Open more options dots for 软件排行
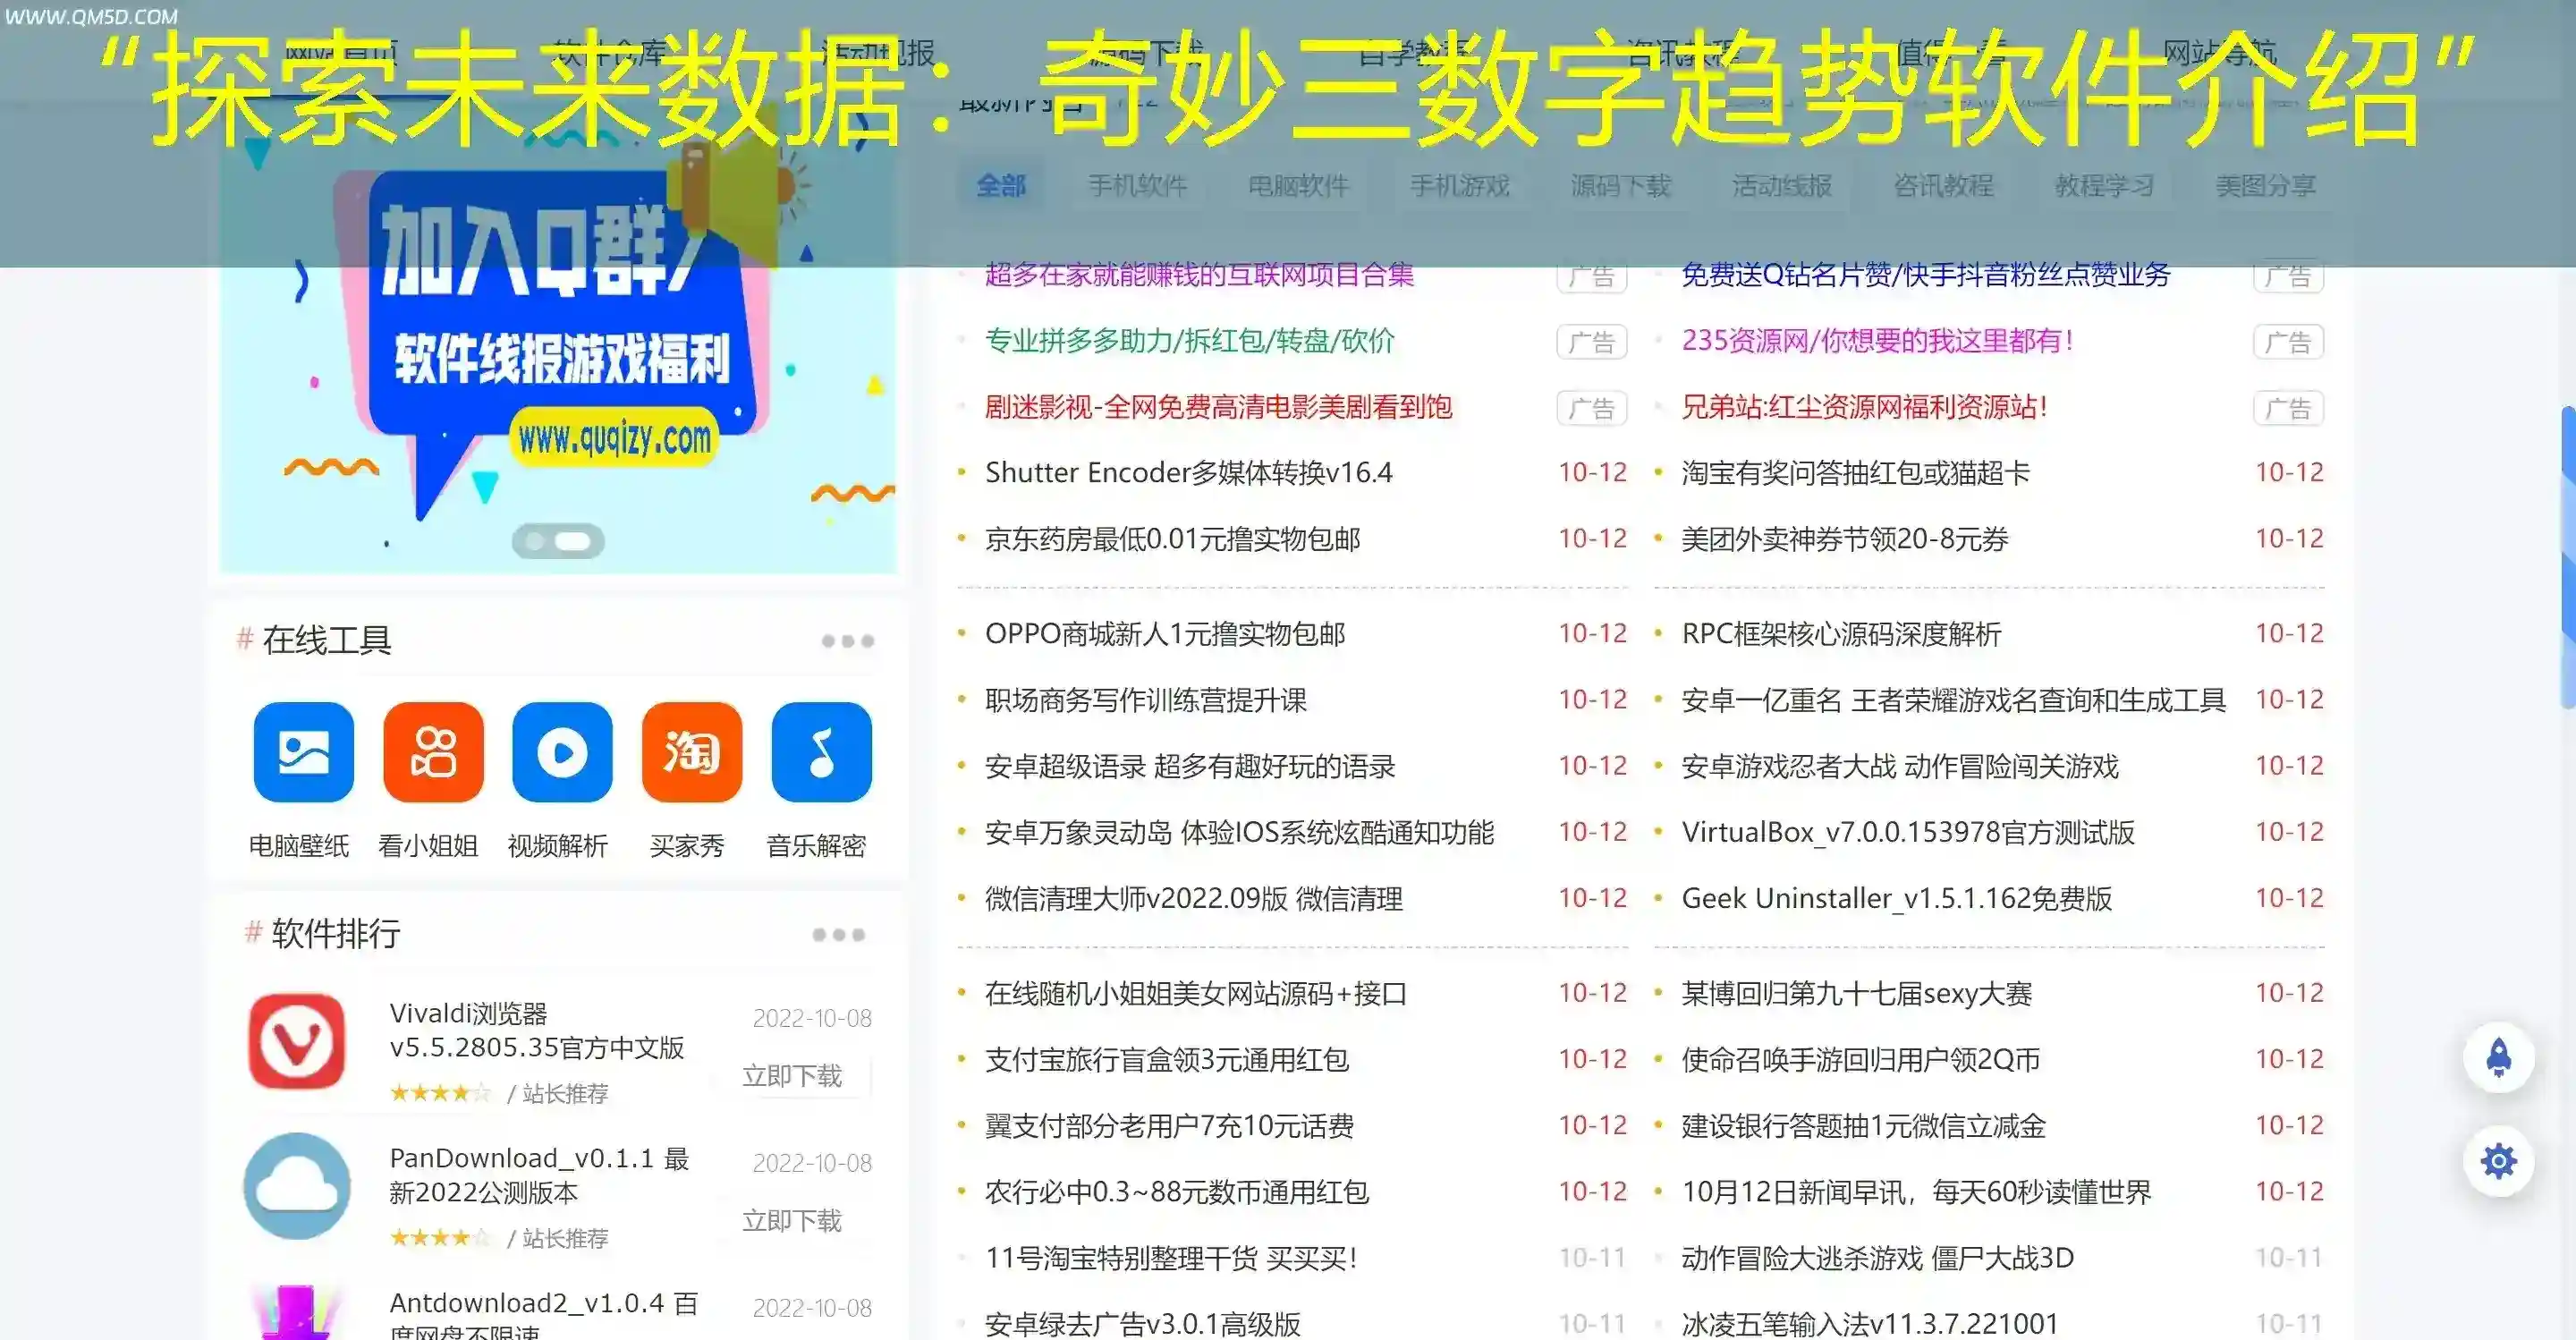Screen dimensions: 2576x1340 pos(838,935)
